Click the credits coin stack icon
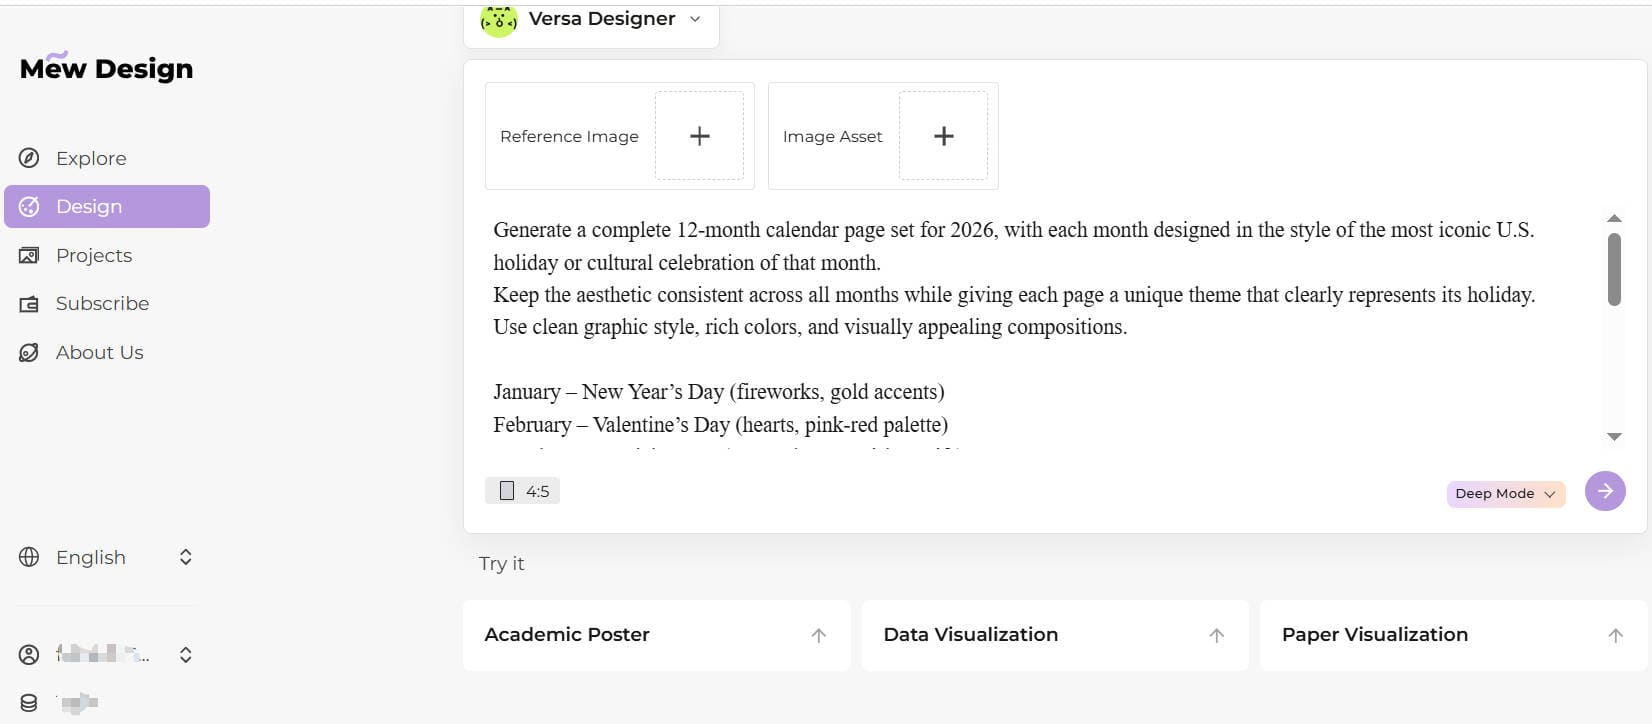The image size is (1652, 724). [x=29, y=703]
